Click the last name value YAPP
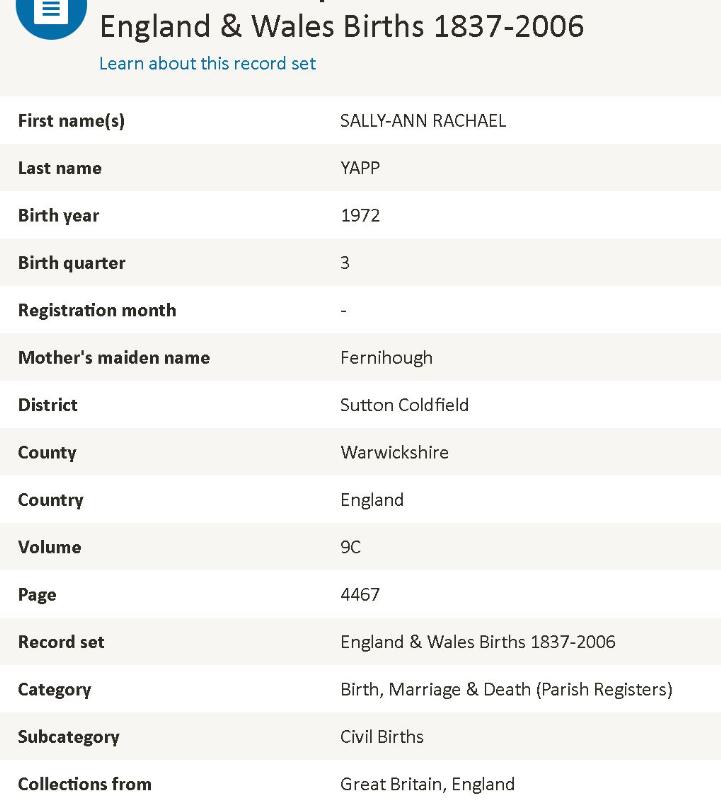This screenshot has width=721, height=800. (360, 168)
